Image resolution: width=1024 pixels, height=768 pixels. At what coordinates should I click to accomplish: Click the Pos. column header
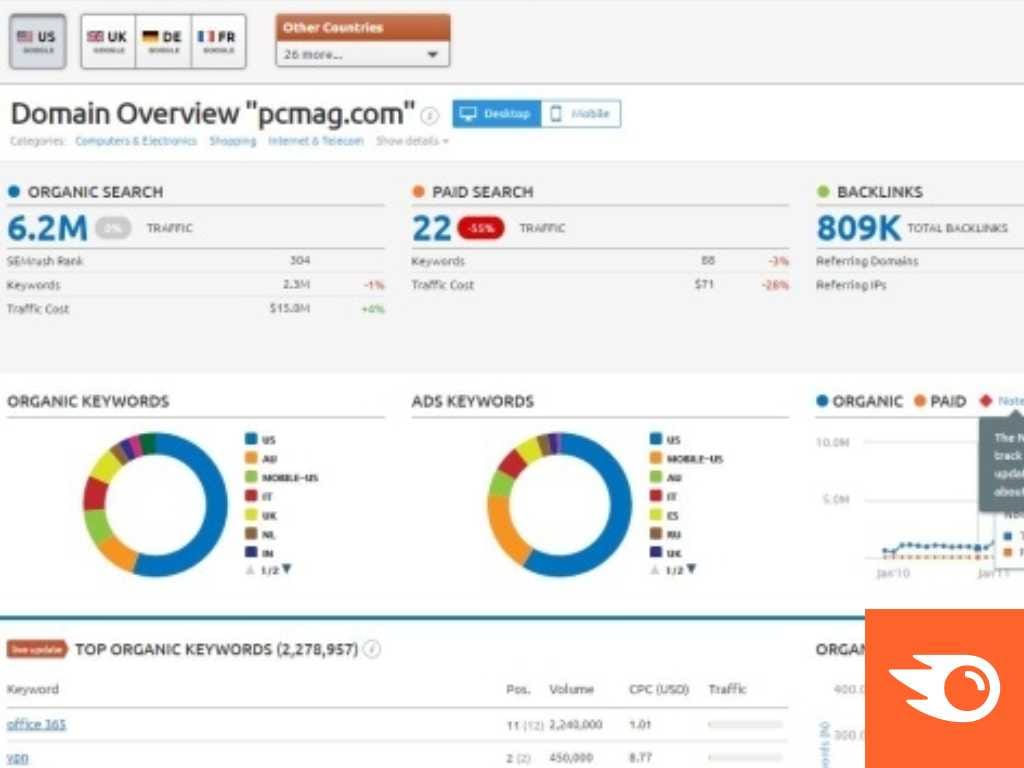[x=519, y=689]
